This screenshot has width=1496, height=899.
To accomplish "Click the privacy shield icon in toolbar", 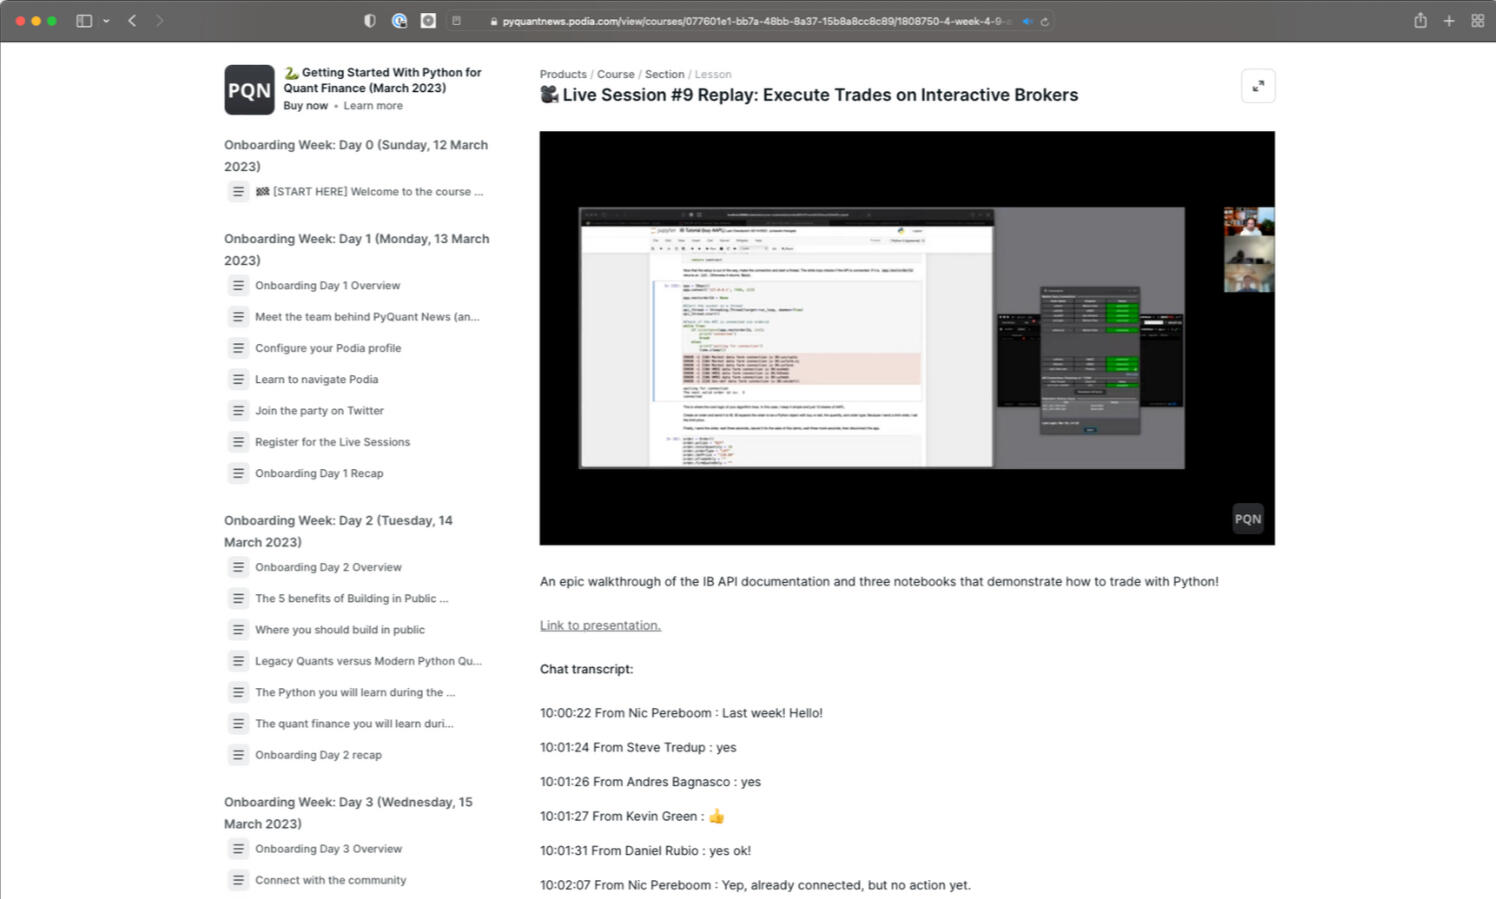I will tap(369, 21).
